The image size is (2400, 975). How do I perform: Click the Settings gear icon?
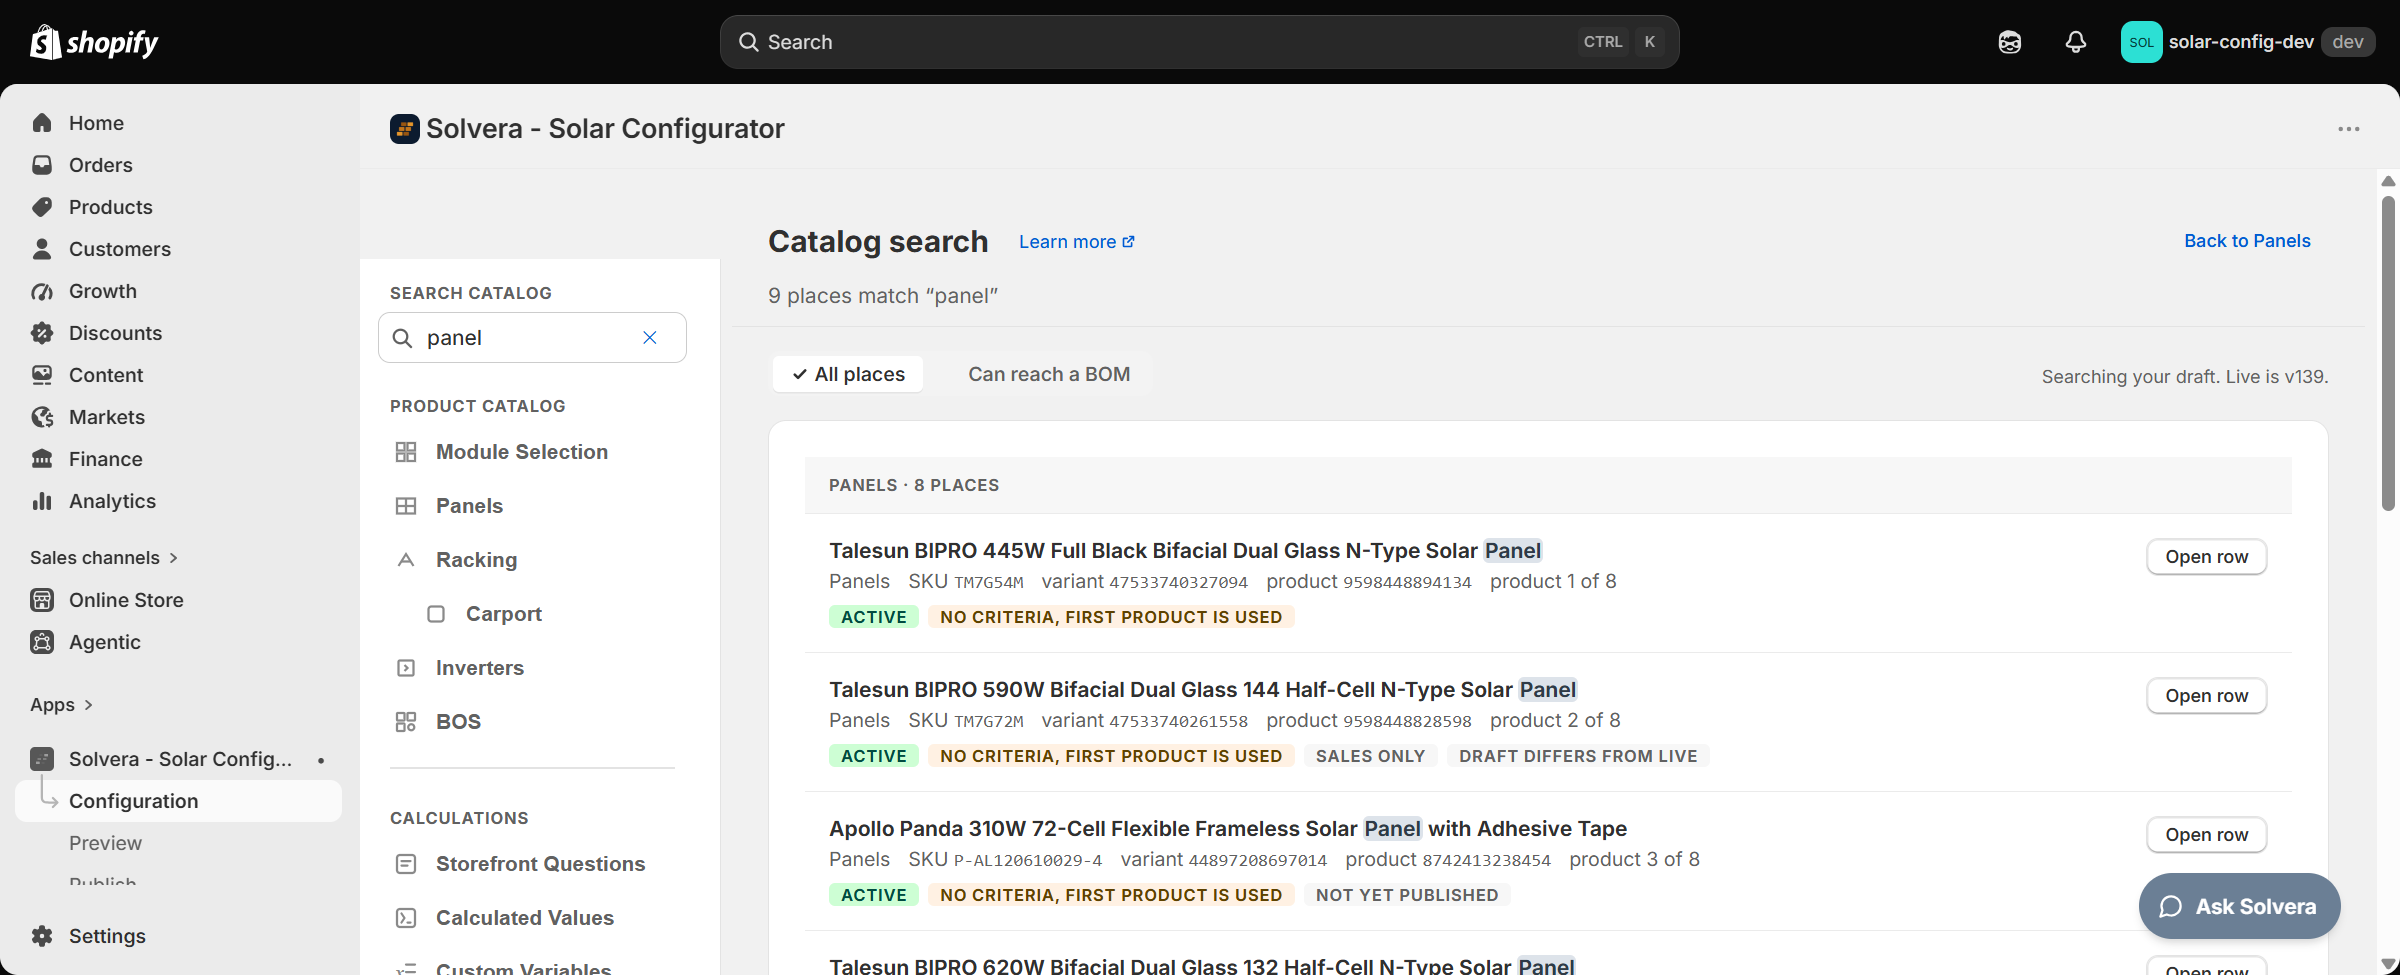(x=42, y=936)
